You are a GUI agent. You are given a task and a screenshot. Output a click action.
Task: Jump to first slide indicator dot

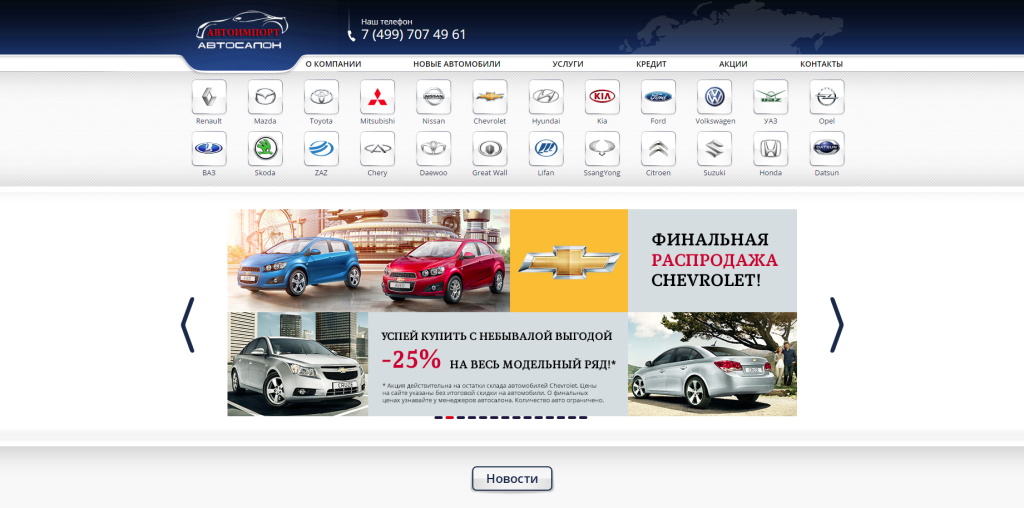click(439, 417)
